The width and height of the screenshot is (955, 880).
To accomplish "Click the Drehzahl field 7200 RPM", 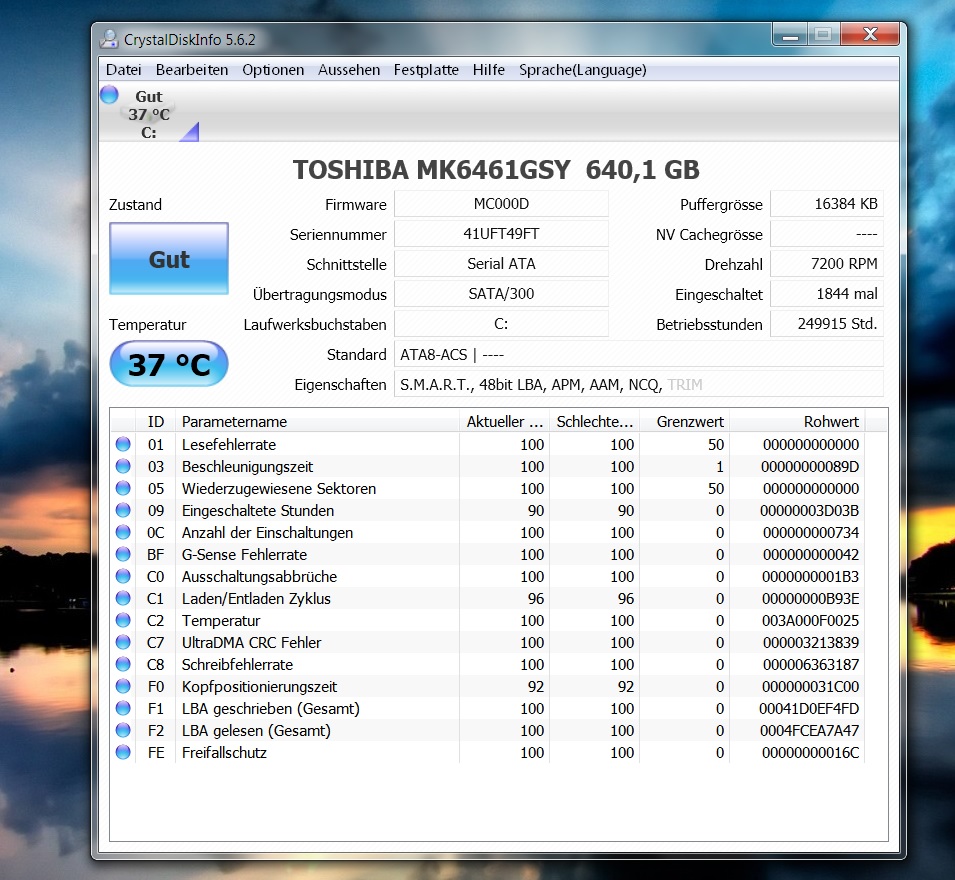I will [x=827, y=264].
